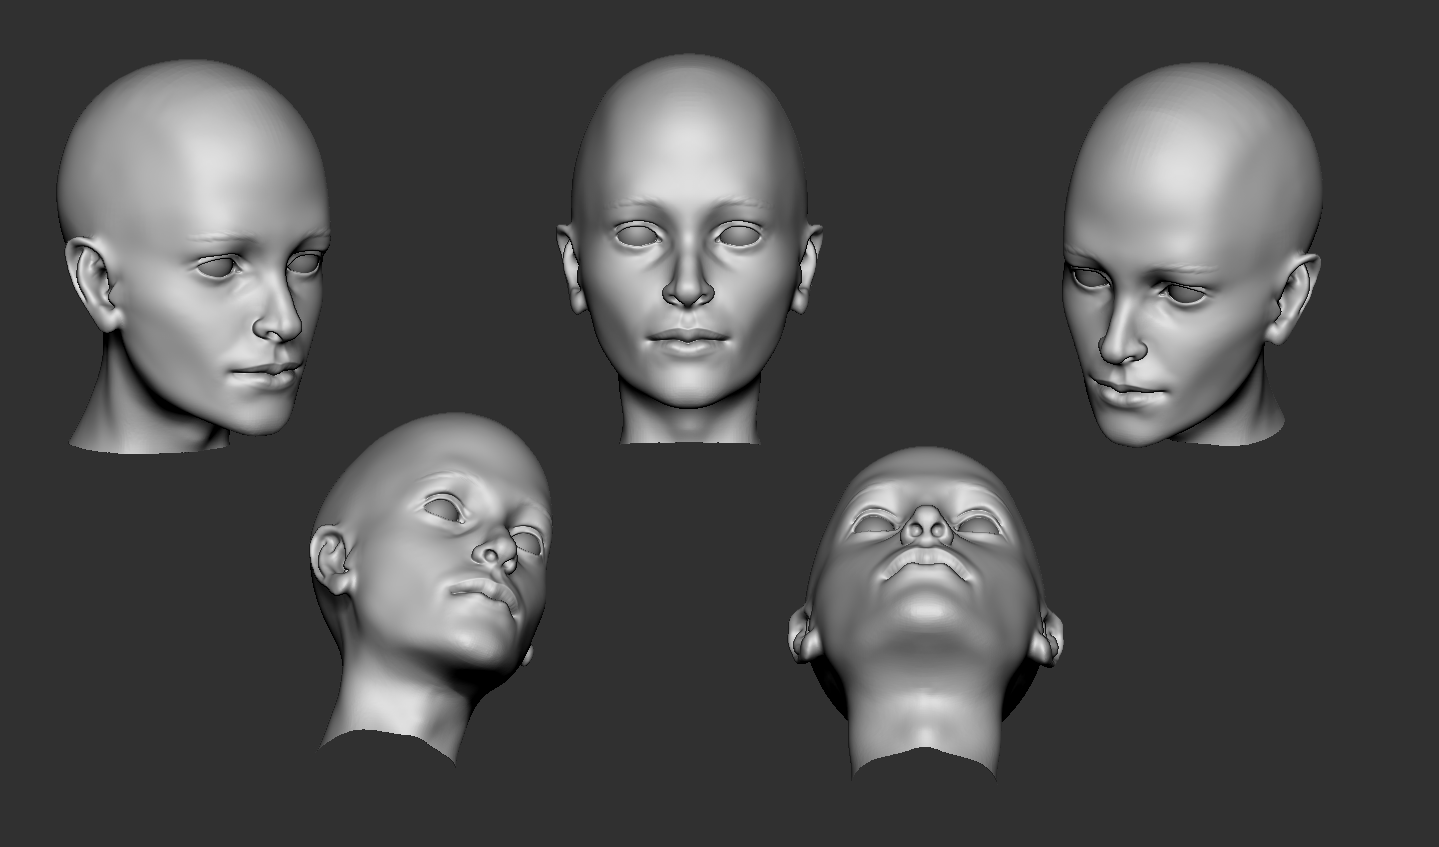Select the head render viewed from directly below the chin

click(926, 614)
